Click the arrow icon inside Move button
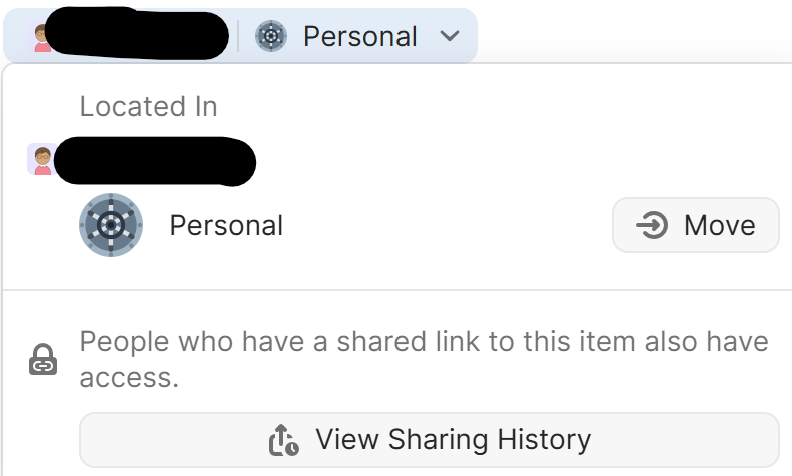 point(652,225)
